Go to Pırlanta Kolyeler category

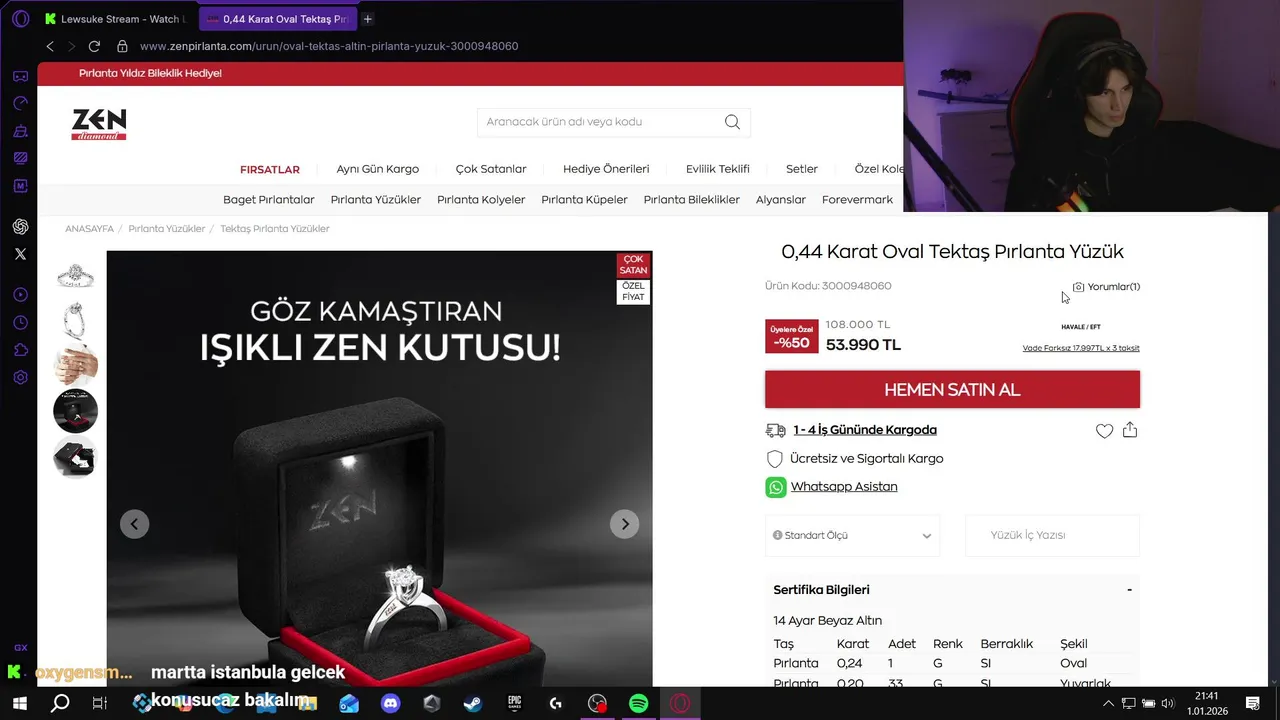click(x=481, y=200)
